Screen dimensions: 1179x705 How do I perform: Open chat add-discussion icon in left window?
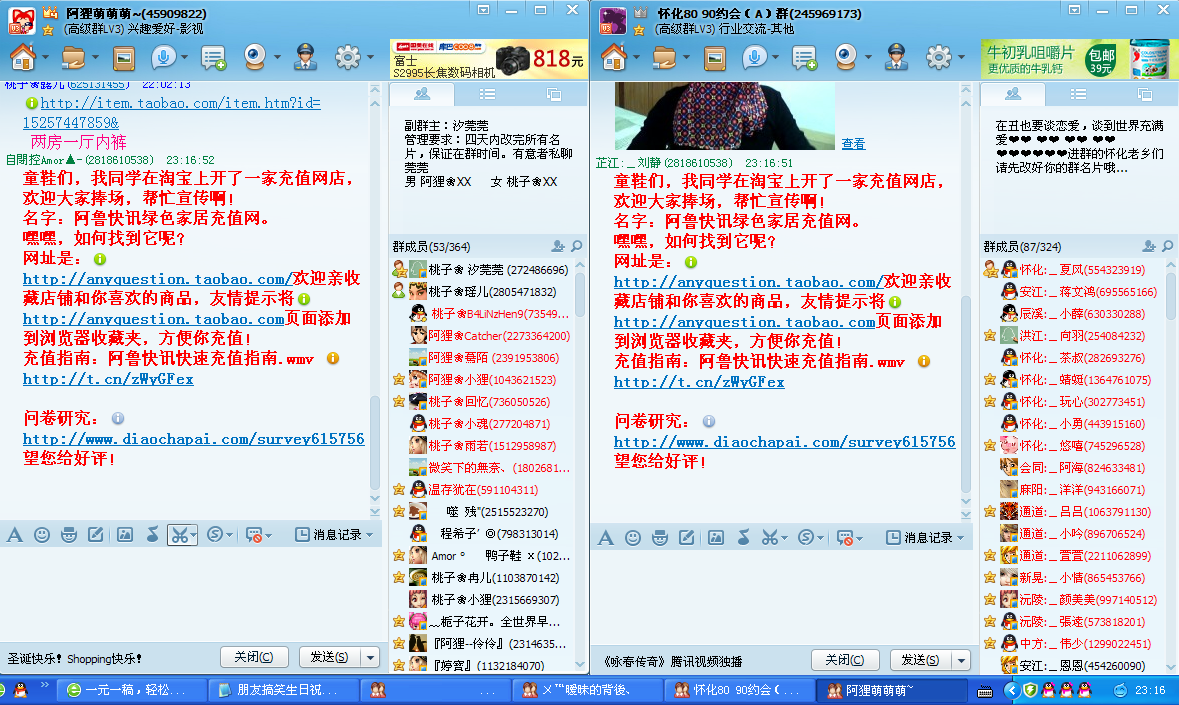(214, 58)
